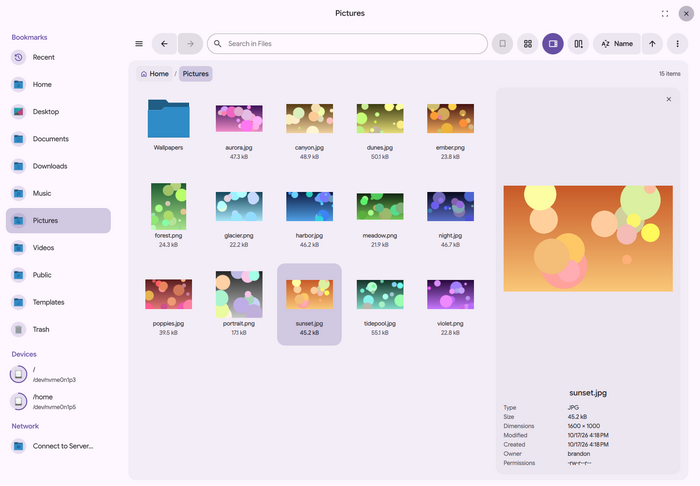The width and height of the screenshot is (700, 486).
Task: Open Videos from the sidebar
Action: click(58, 248)
